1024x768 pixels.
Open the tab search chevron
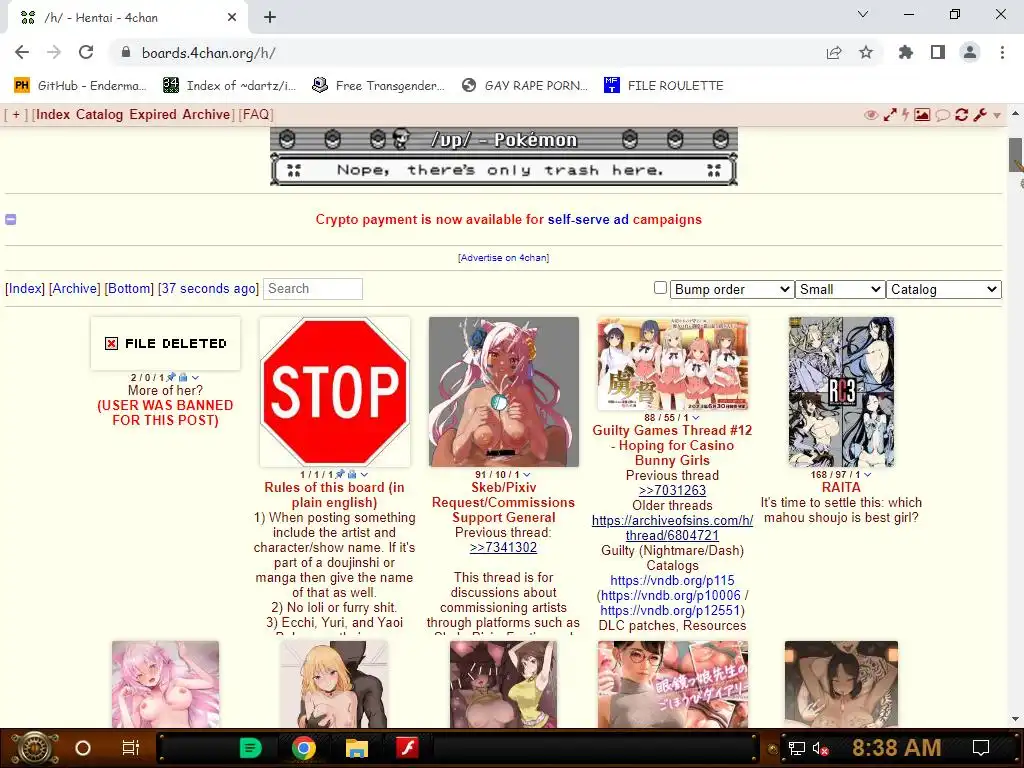click(x=863, y=14)
